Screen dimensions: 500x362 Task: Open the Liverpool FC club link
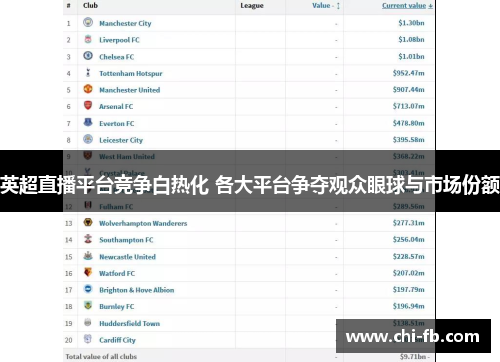pyautogui.click(x=119, y=40)
